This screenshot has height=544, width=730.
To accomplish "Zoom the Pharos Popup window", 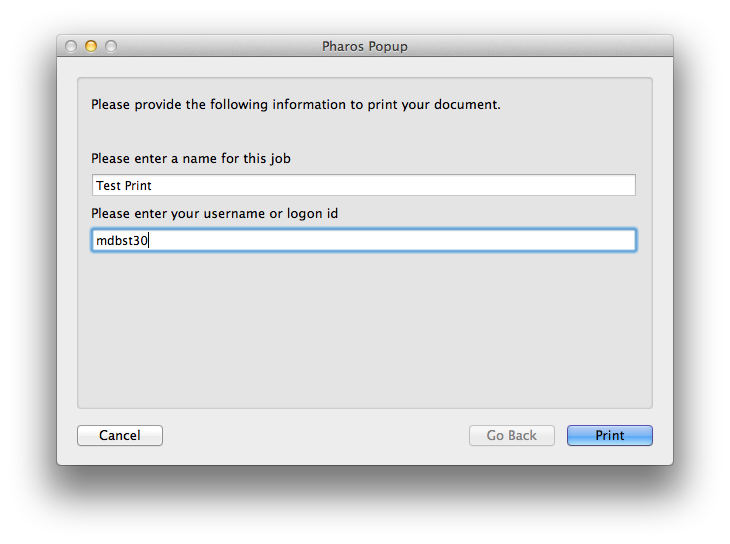I will [x=111, y=46].
